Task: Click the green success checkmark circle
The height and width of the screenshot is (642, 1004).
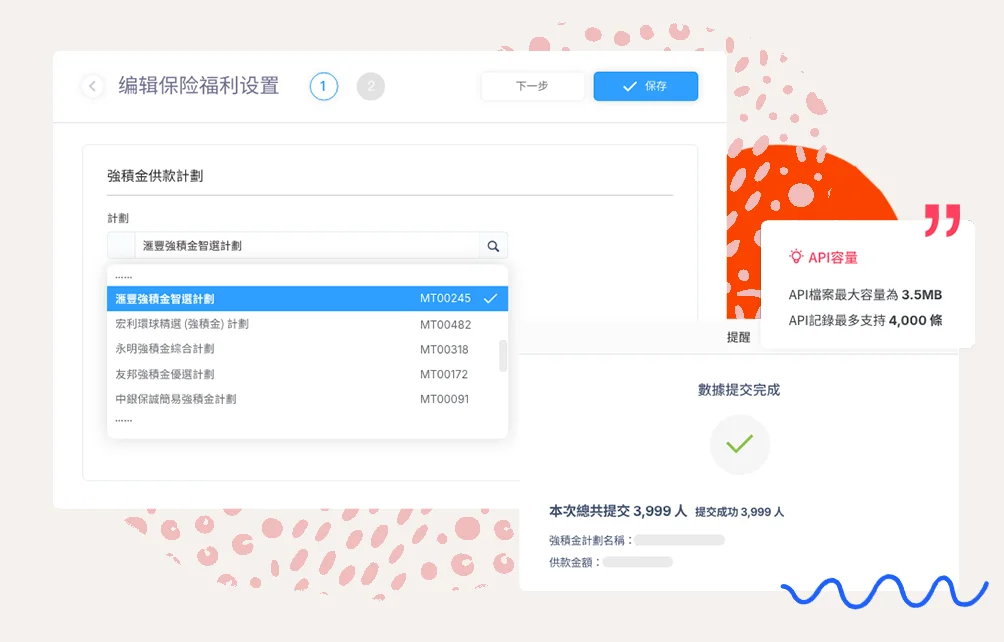Action: click(739, 444)
